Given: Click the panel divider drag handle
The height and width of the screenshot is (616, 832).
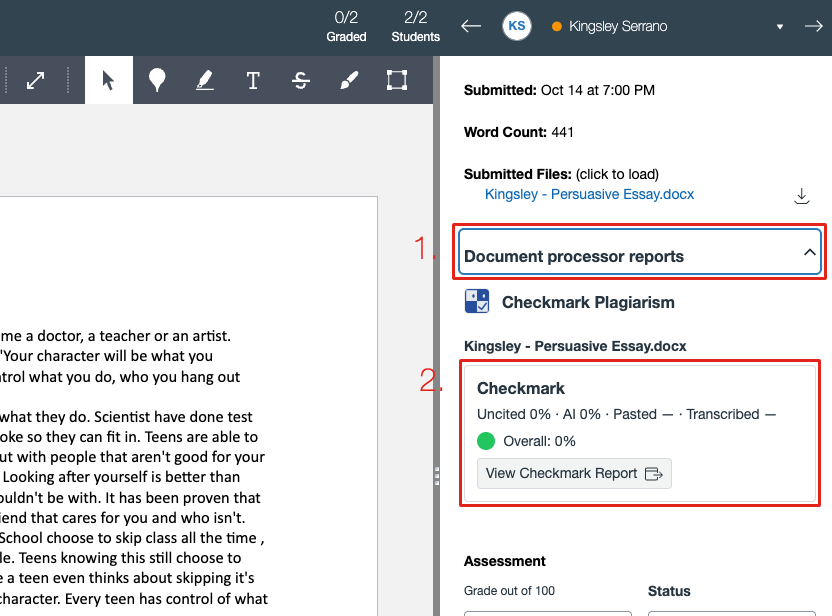Looking at the screenshot, I should coord(437,476).
